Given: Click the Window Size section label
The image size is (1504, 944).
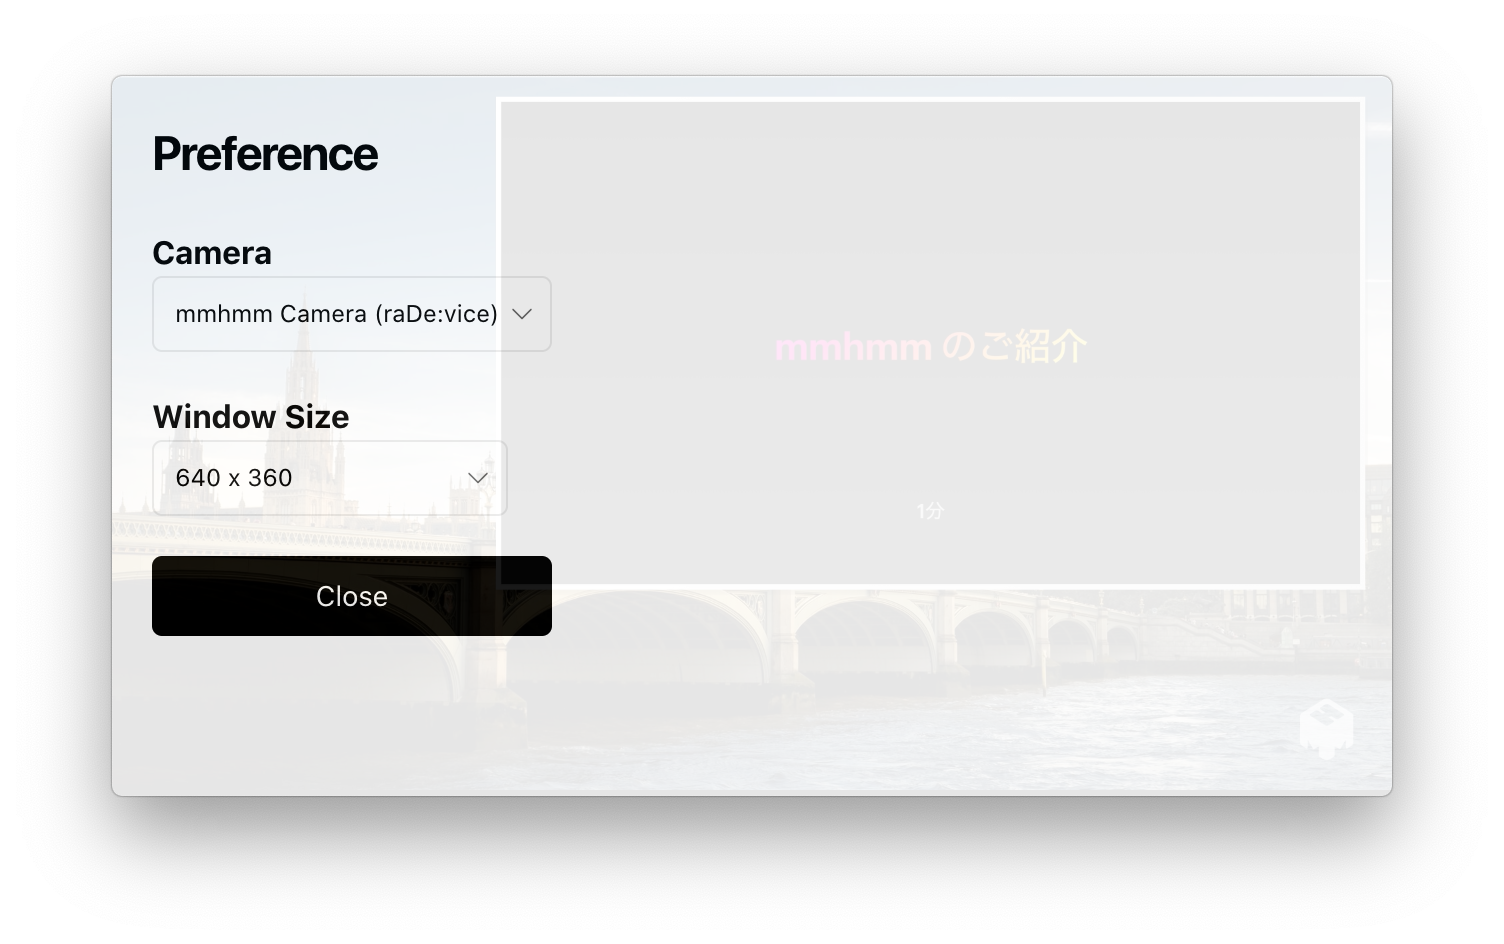Looking at the screenshot, I should (x=251, y=417).
